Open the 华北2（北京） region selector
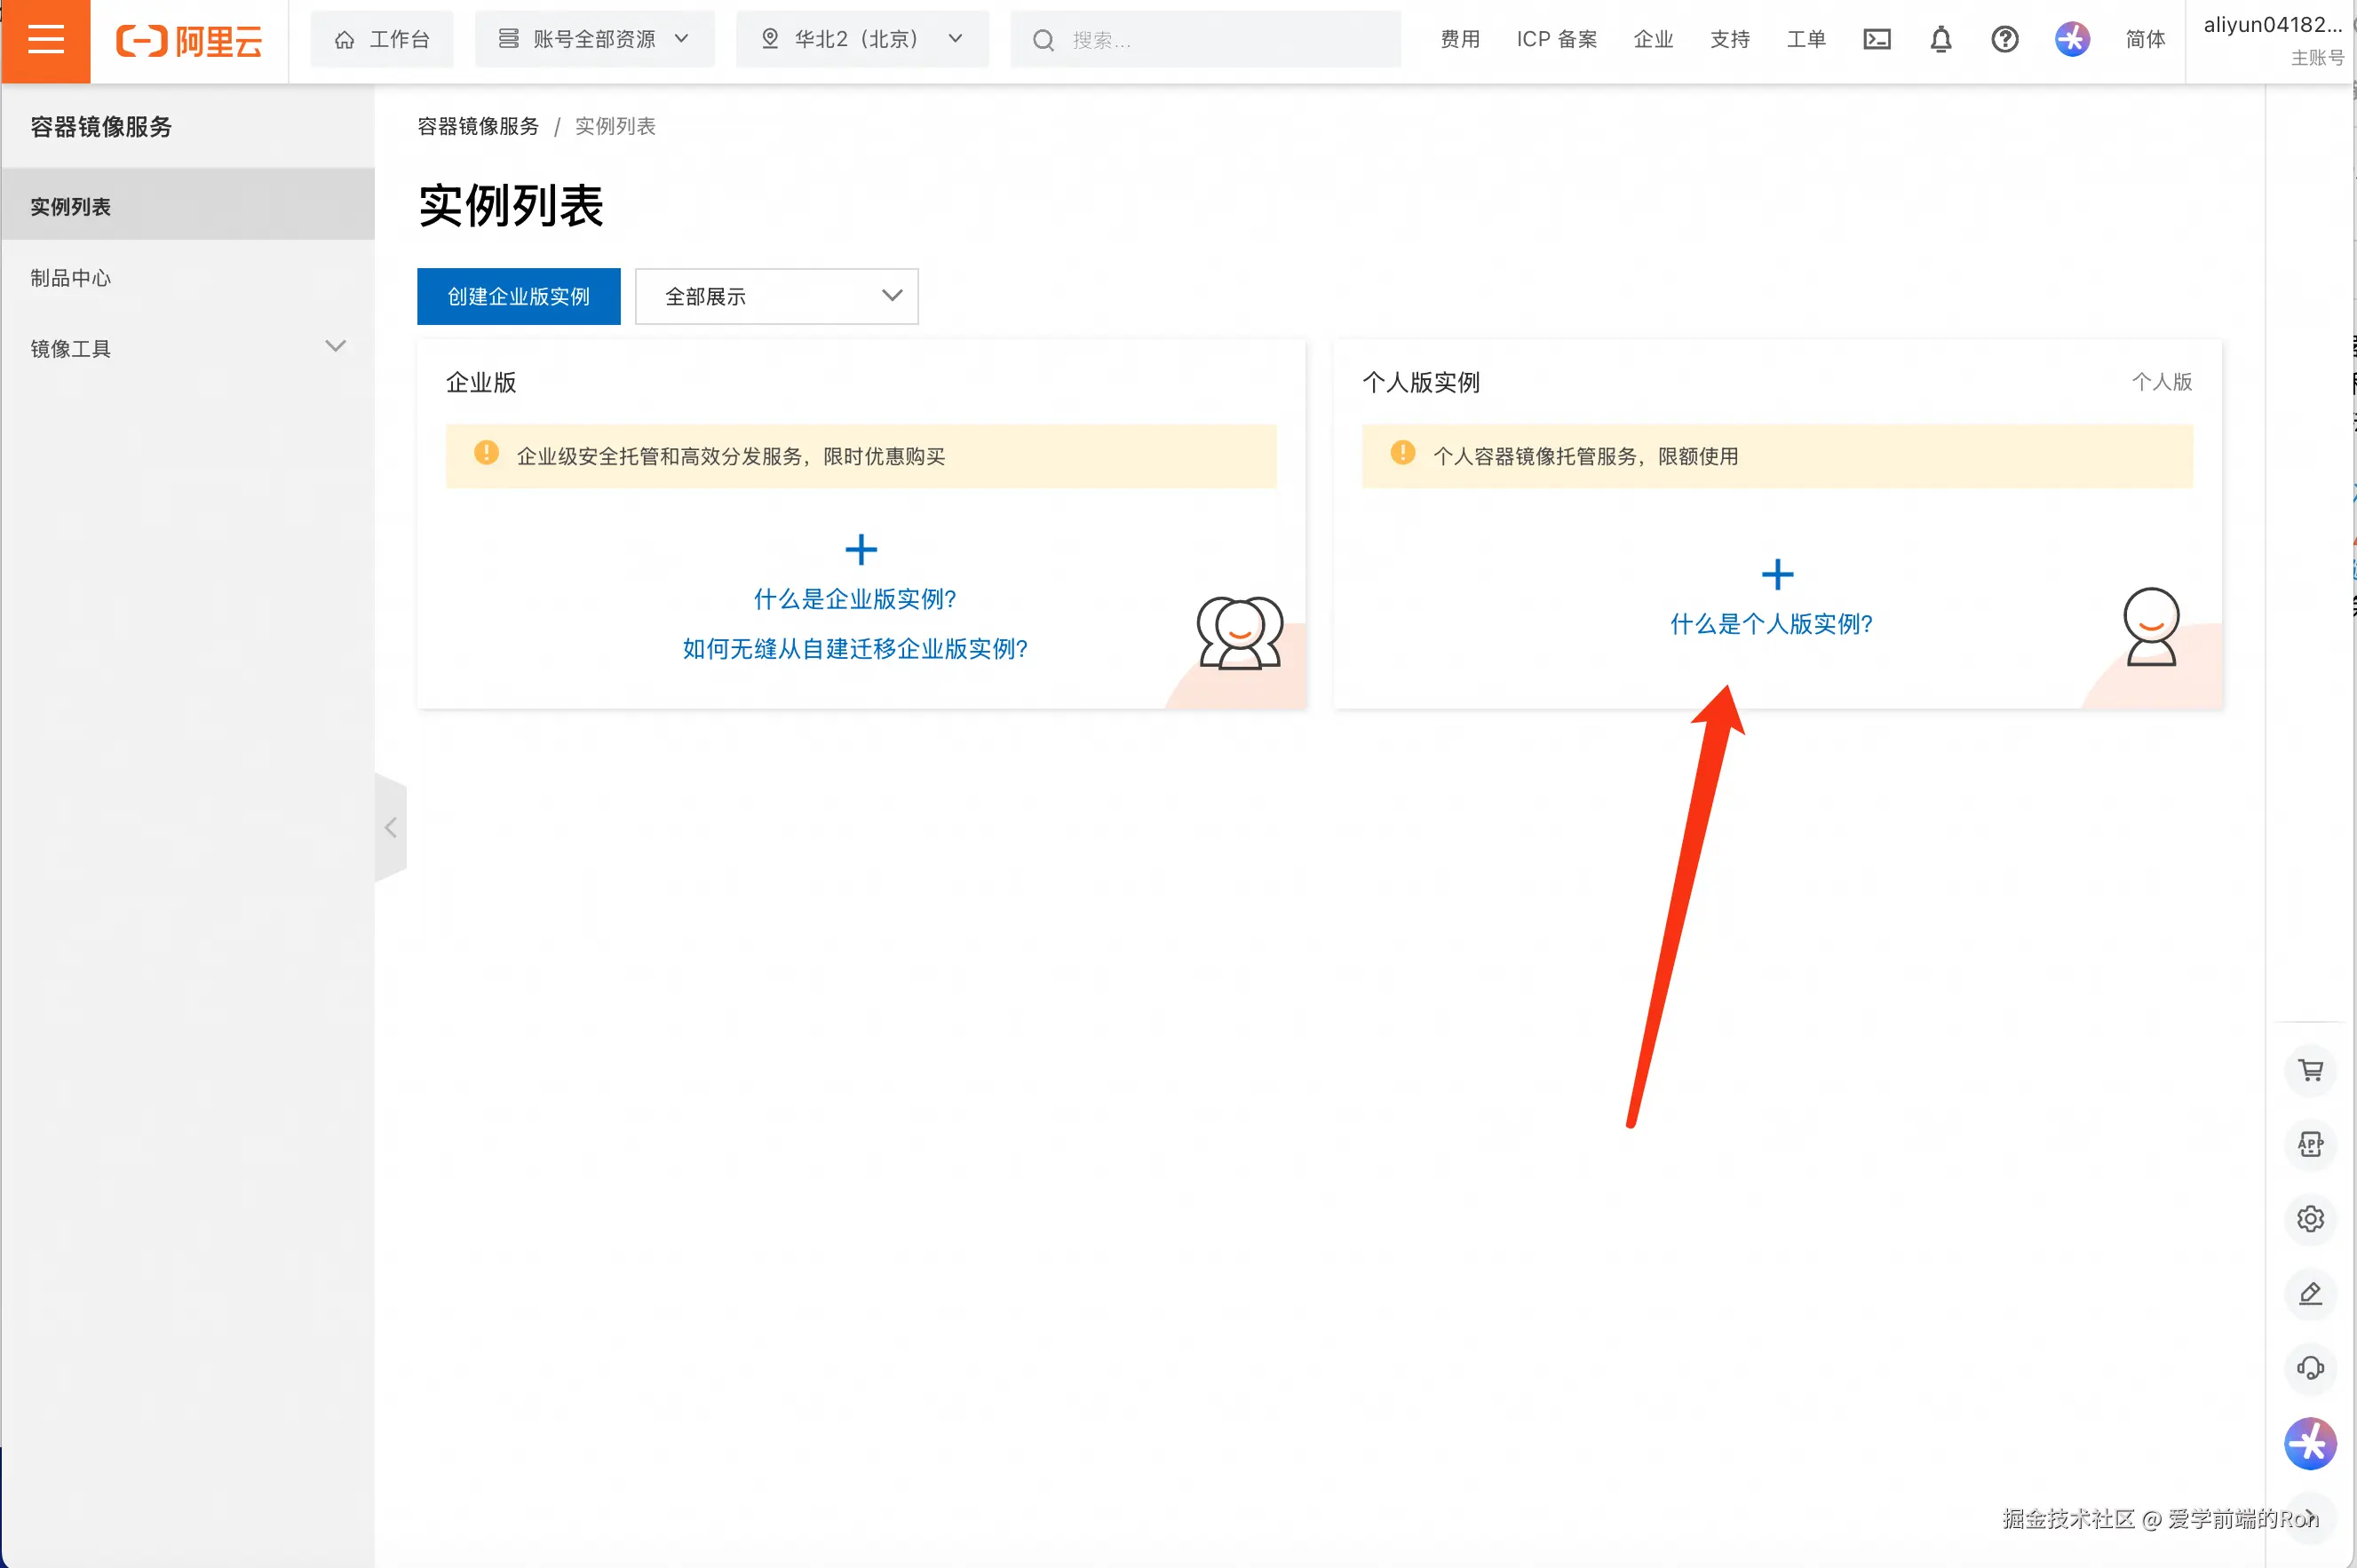Viewport: 2357px width, 1568px height. [862, 40]
